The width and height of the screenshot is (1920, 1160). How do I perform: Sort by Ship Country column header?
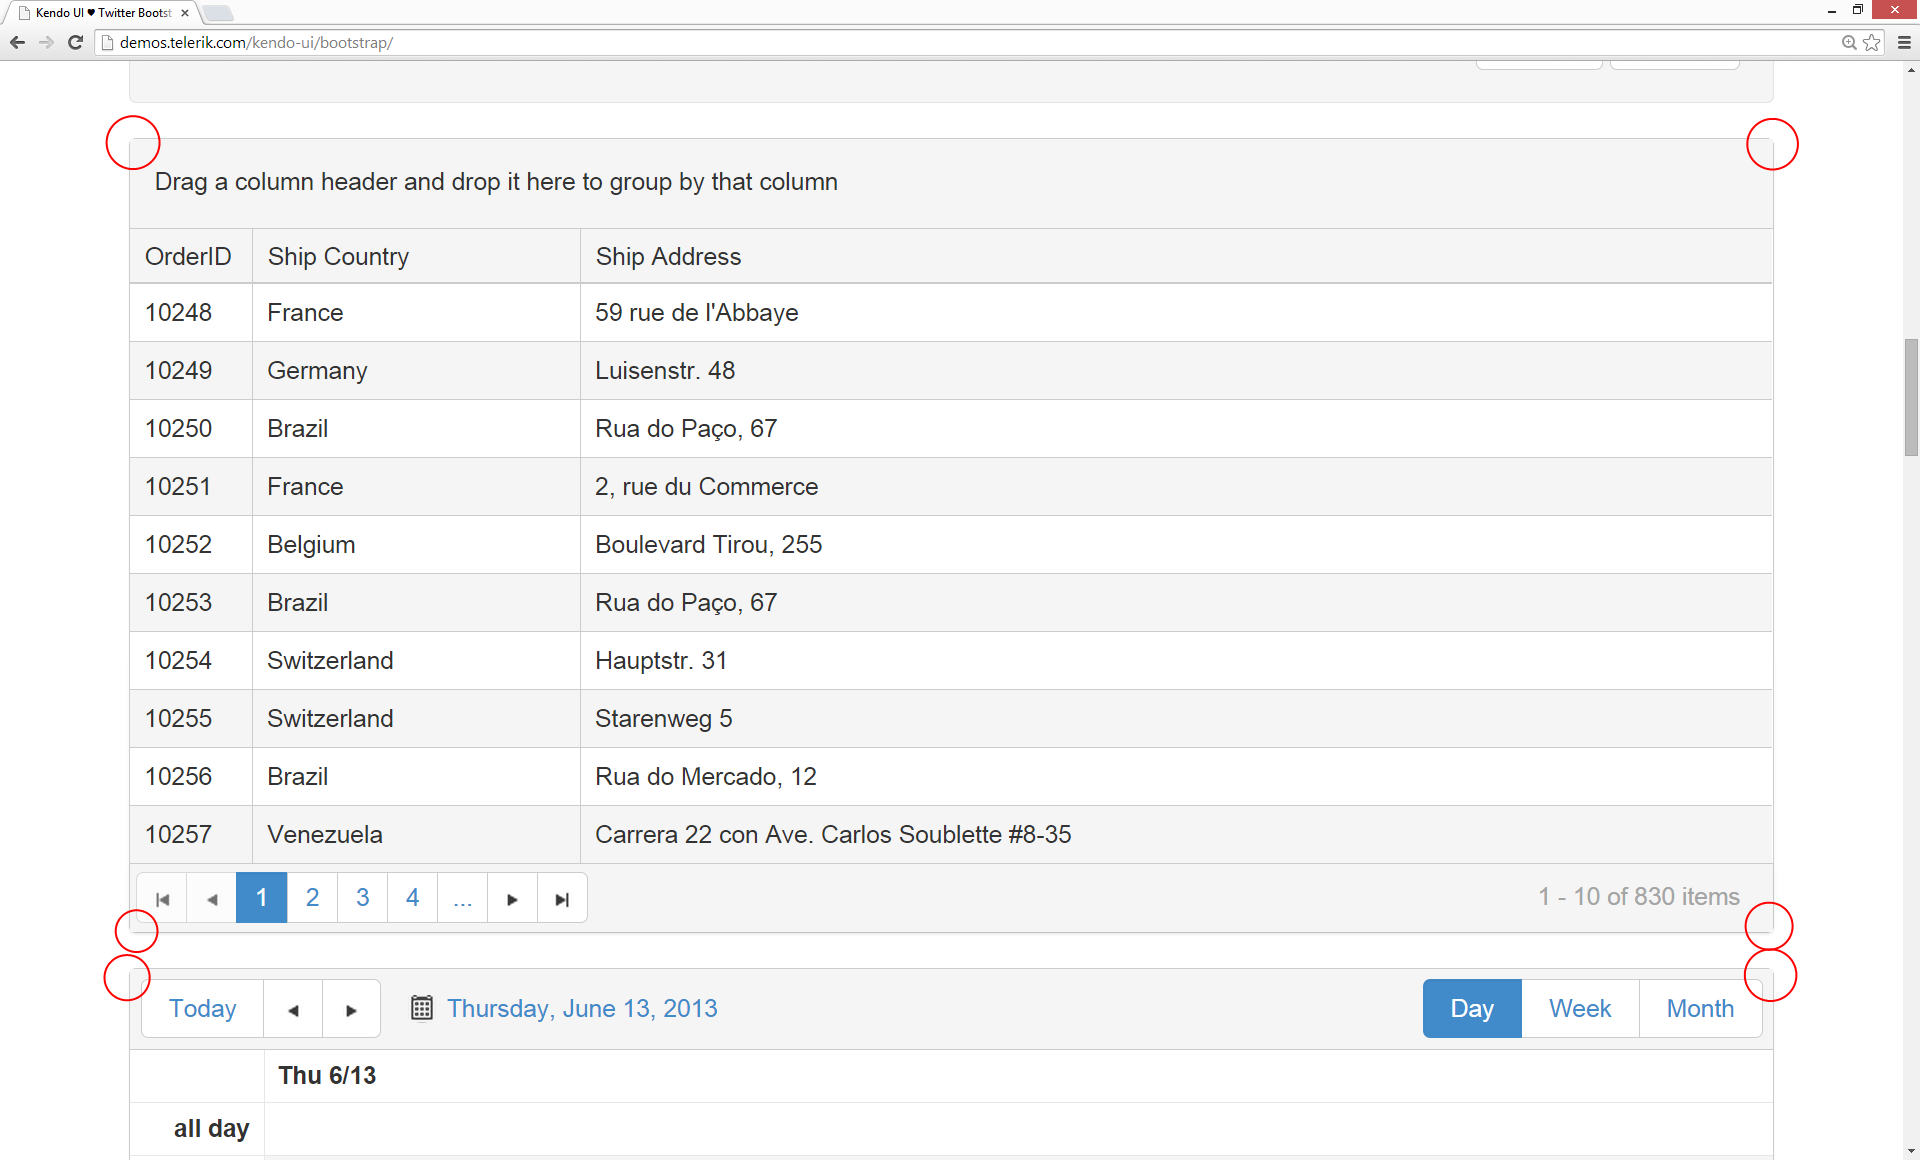click(338, 257)
